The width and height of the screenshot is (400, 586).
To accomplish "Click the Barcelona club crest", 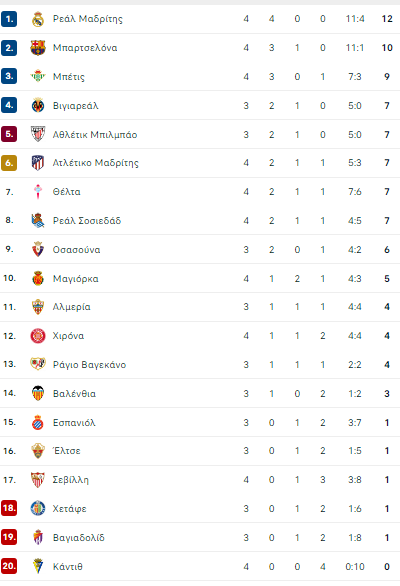I will pos(38,48).
